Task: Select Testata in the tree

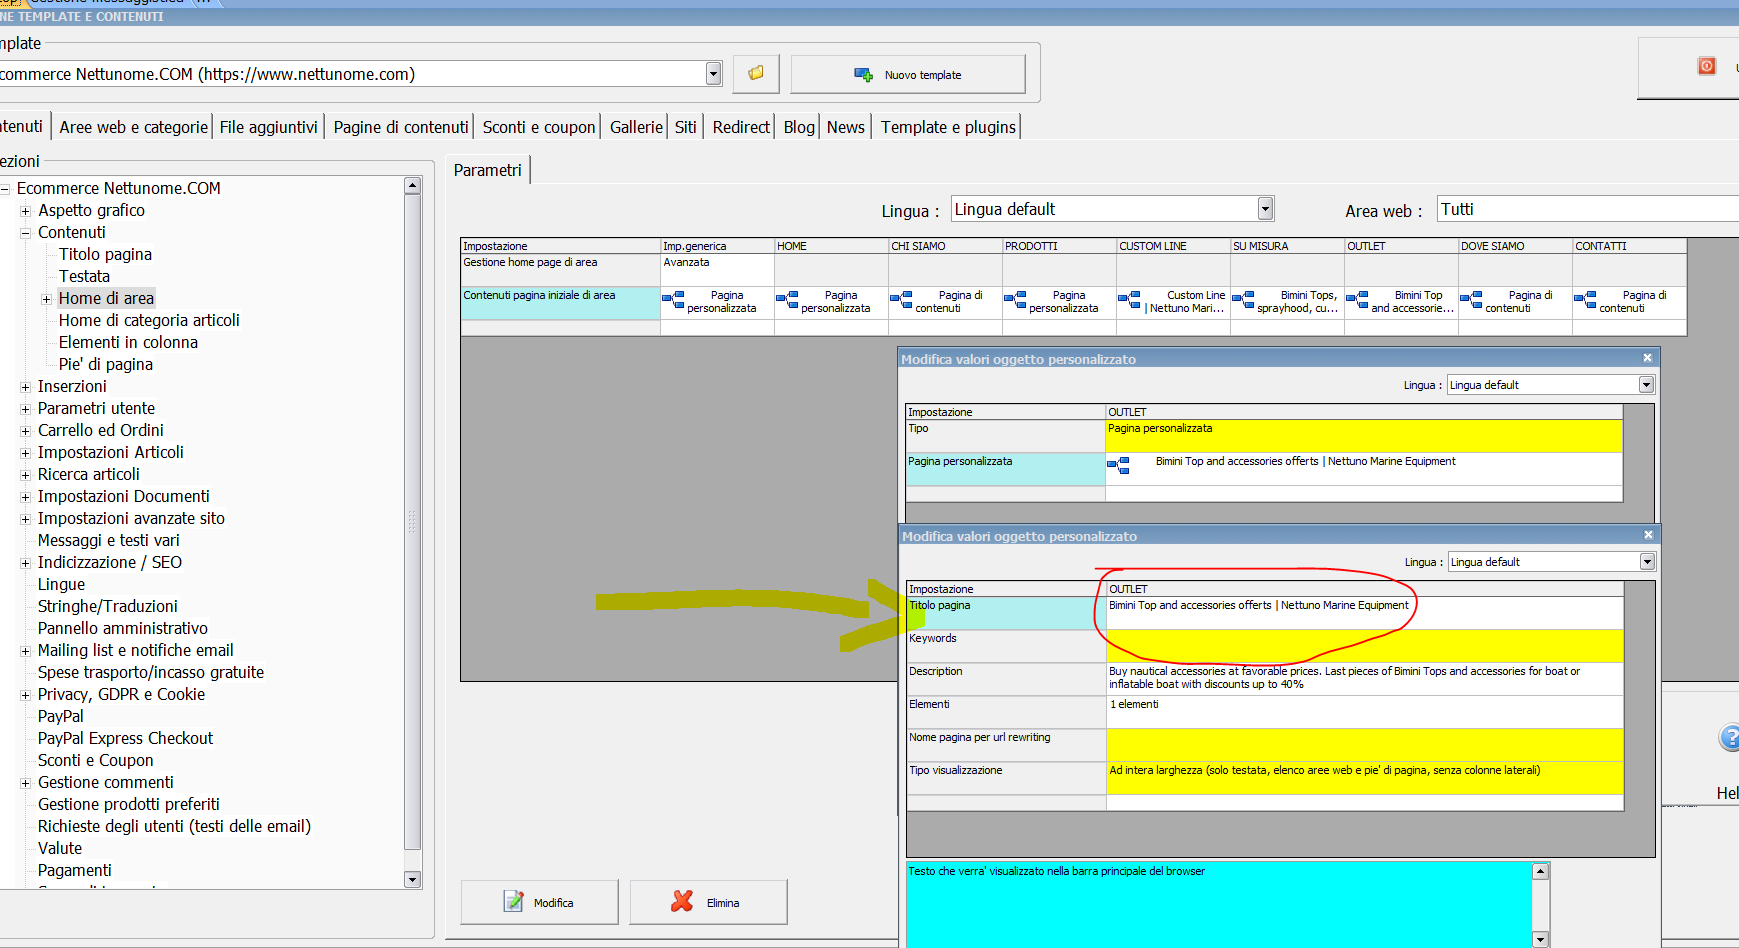Action: [84, 276]
